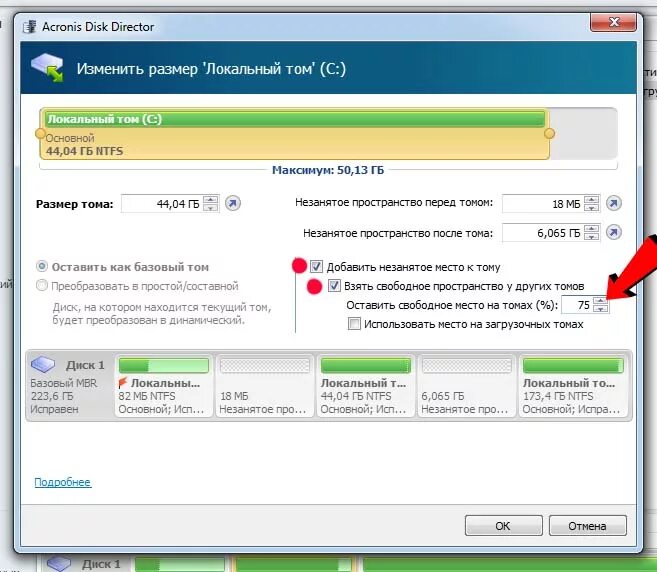
Task: Check Использовать место на загрузочных томах
Action: [354, 324]
